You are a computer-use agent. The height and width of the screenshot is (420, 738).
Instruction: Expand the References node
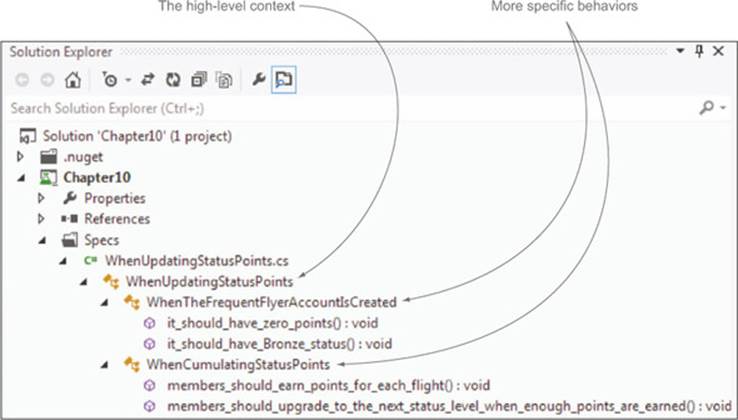point(41,219)
